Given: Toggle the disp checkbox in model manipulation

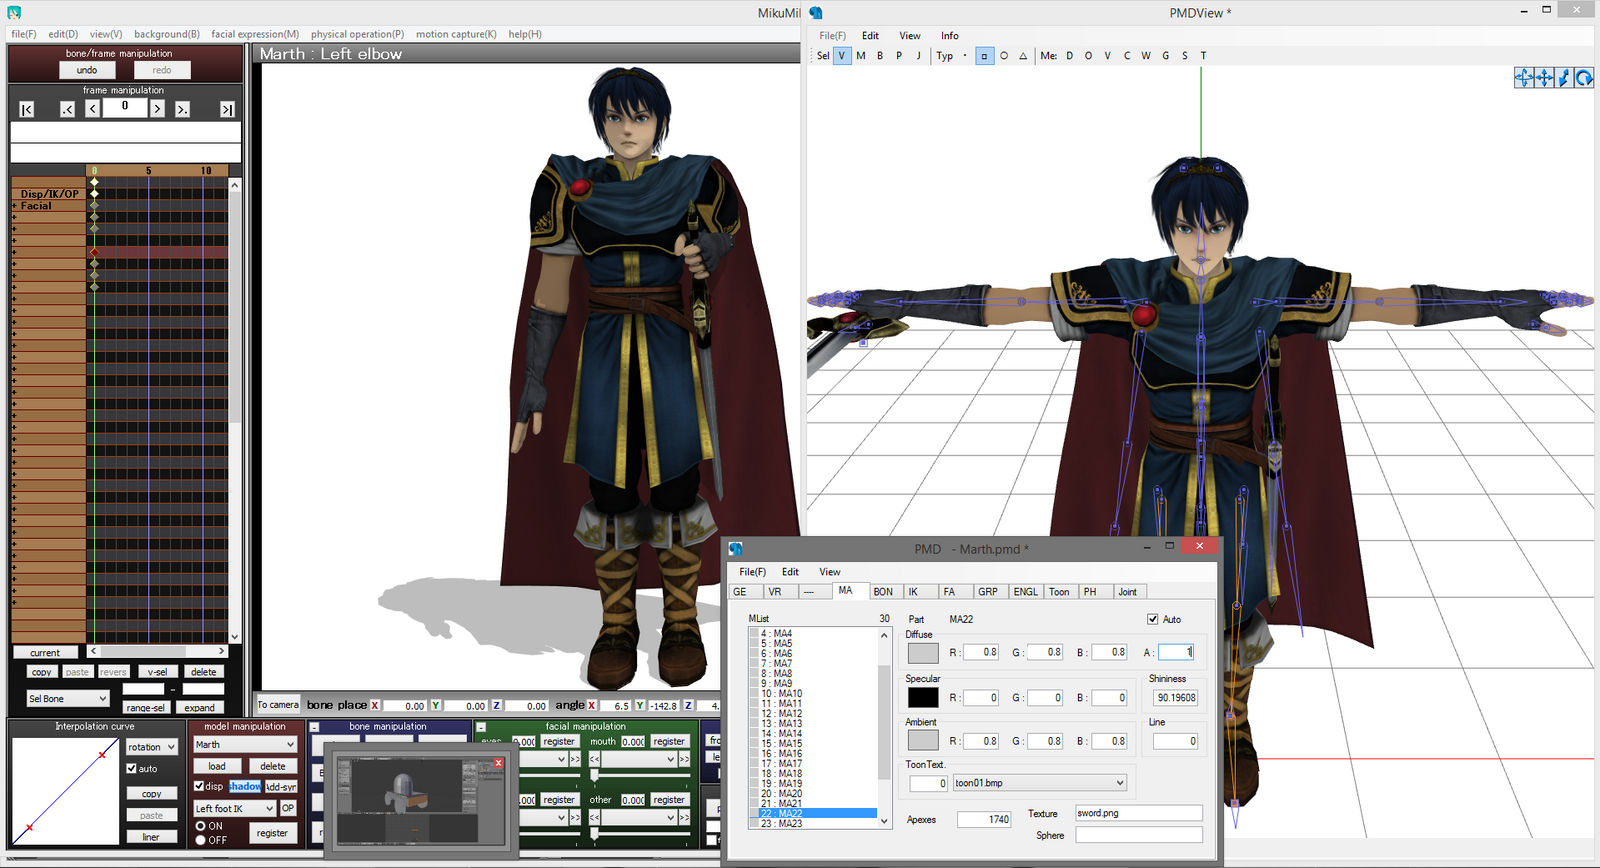Looking at the screenshot, I should 199,786.
